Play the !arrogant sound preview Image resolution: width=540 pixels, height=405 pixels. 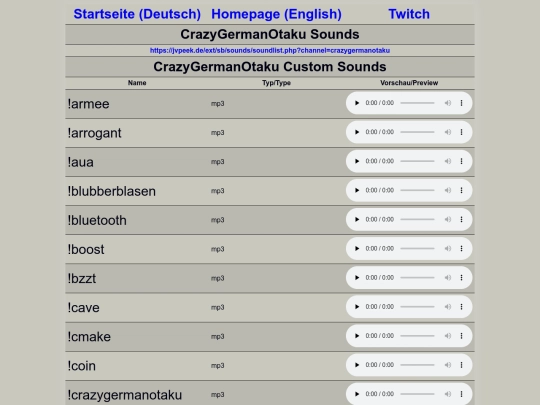pos(357,132)
